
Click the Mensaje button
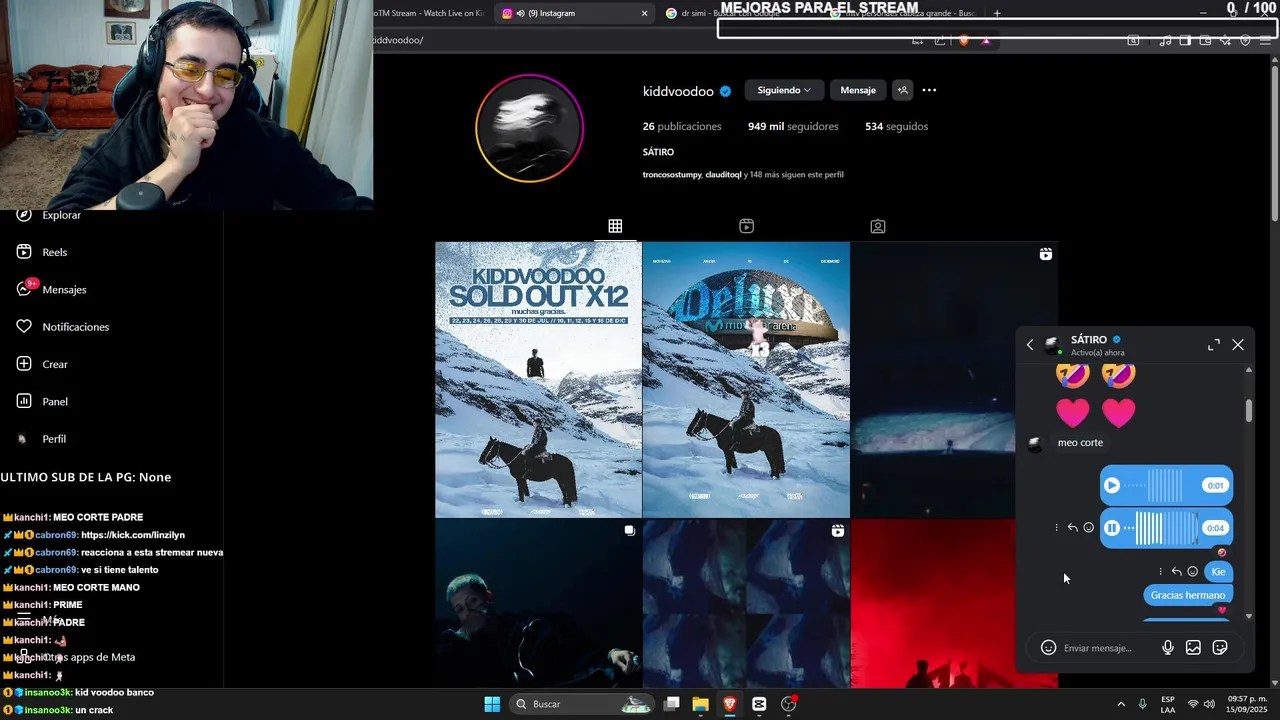[858, 90]
